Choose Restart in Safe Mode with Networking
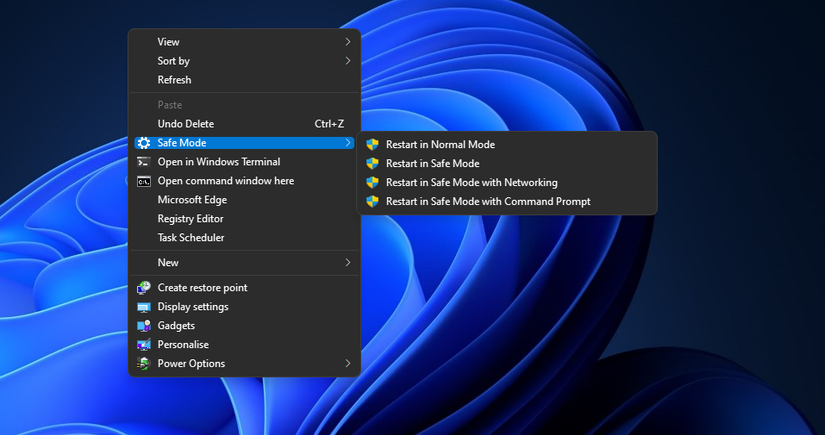The width and height of the screenshot is (825, 435). point(507,183)
